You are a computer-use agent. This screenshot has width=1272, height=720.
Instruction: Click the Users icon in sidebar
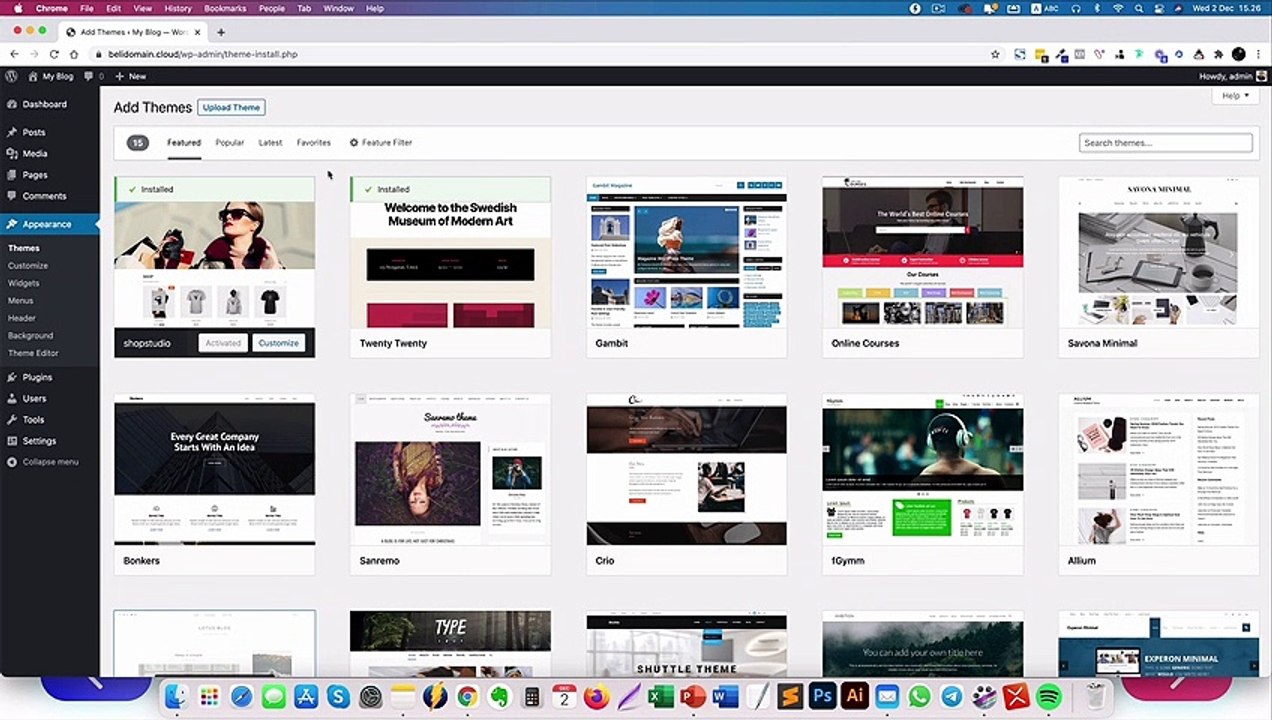tap(12, 398)
